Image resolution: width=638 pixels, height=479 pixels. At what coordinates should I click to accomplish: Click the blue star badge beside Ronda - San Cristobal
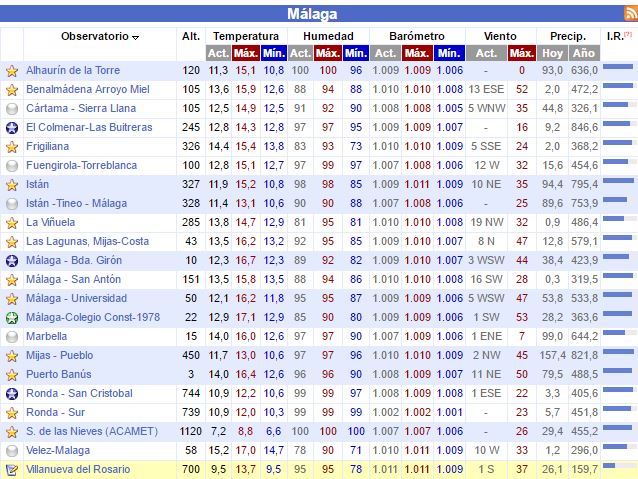coord(12,394)
